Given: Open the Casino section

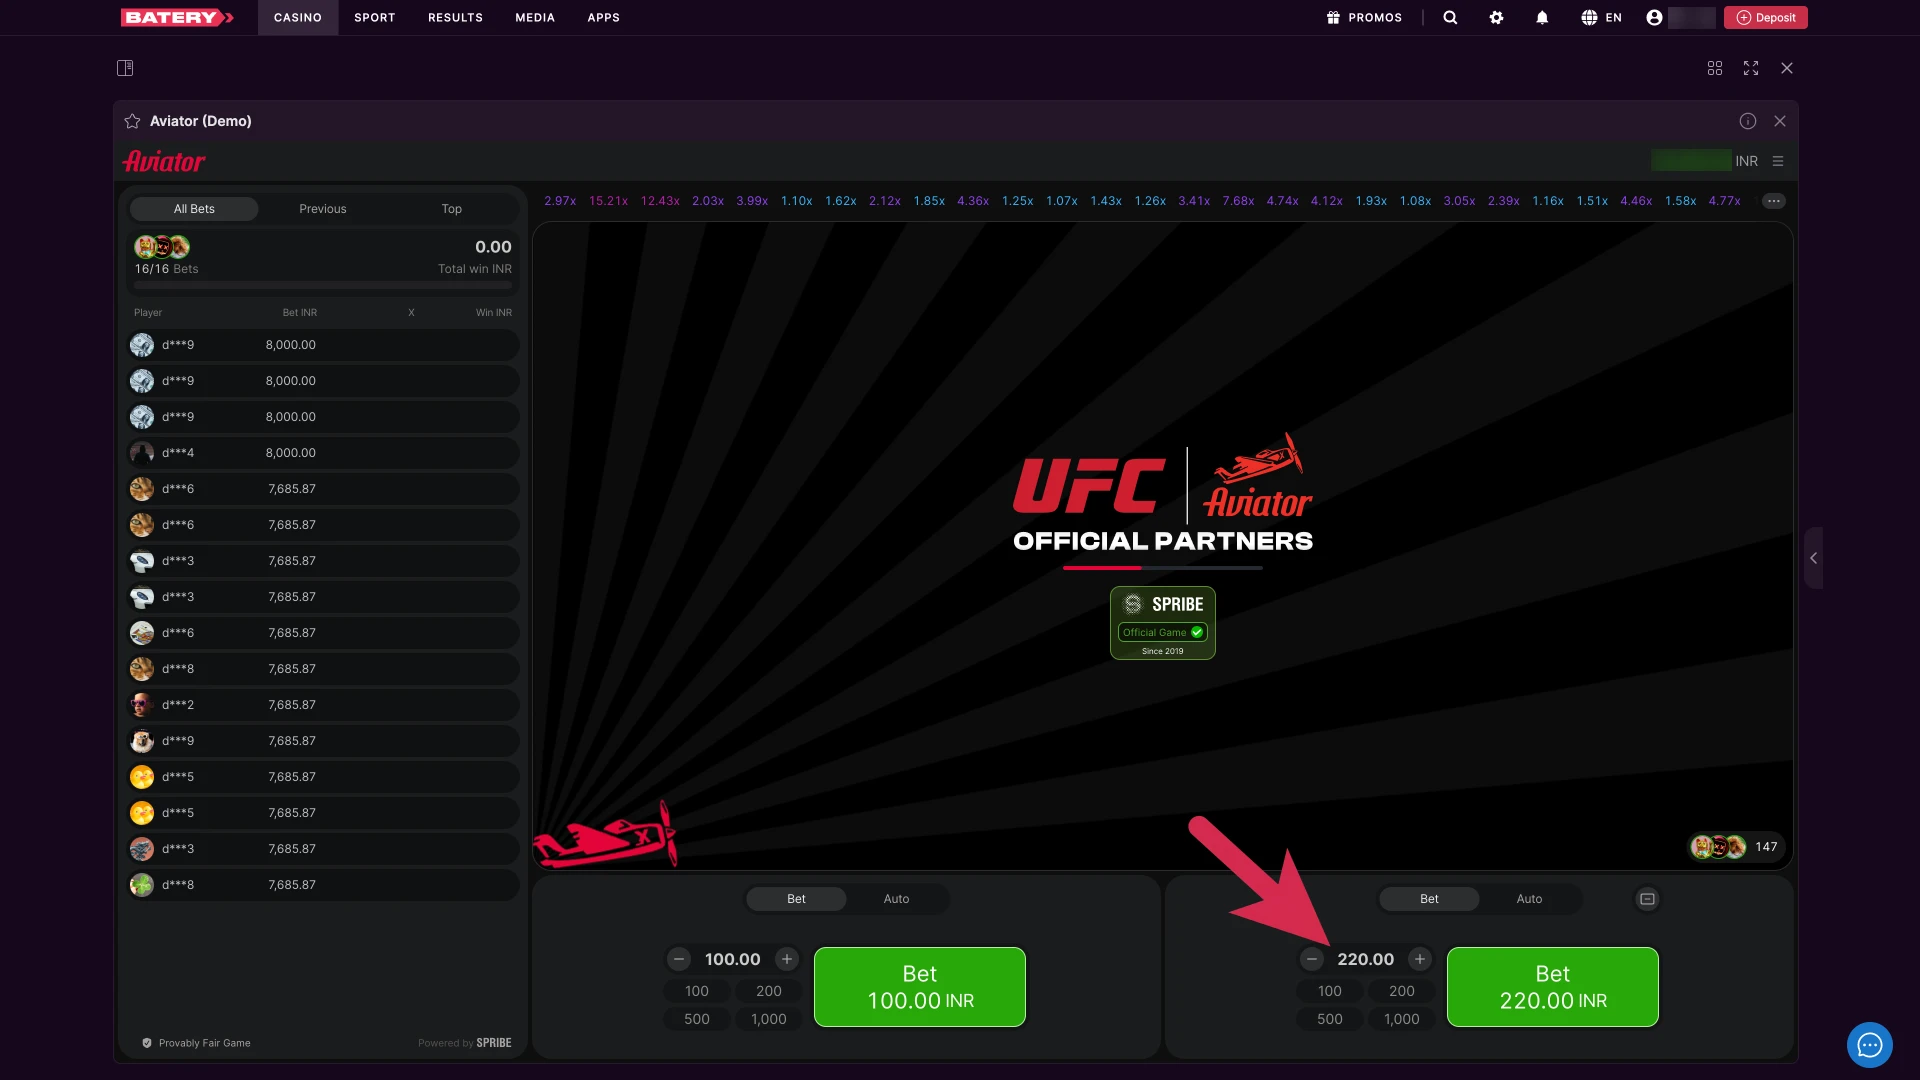Looking at the screenshot, I should coord(298,17).
